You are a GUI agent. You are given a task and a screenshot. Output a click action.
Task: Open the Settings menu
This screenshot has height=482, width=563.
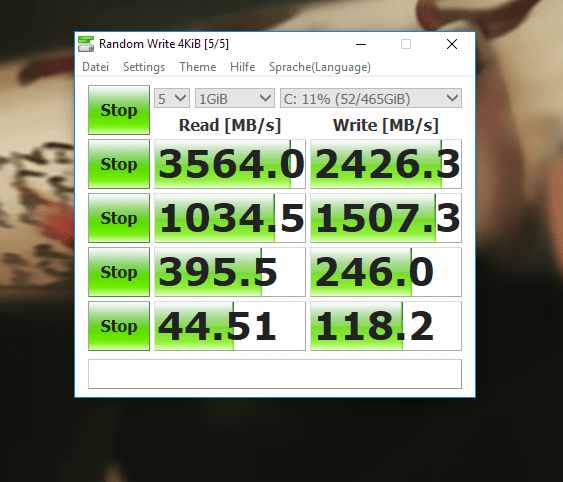[x=144, y=67]
